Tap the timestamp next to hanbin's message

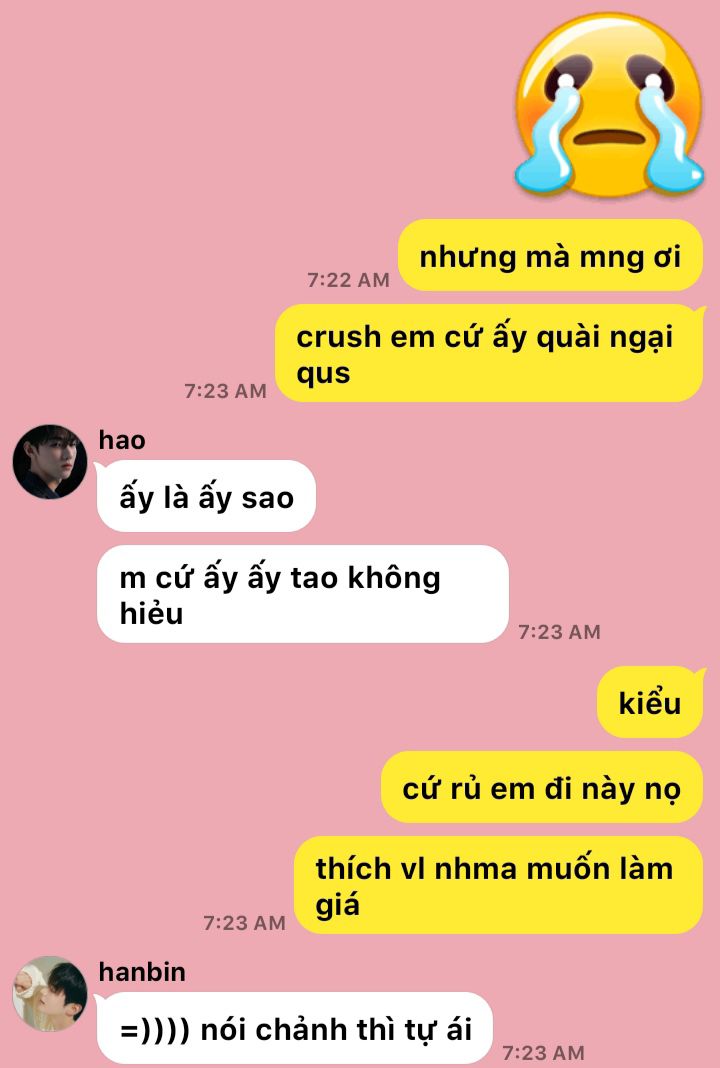click(x=543, y=1052)
